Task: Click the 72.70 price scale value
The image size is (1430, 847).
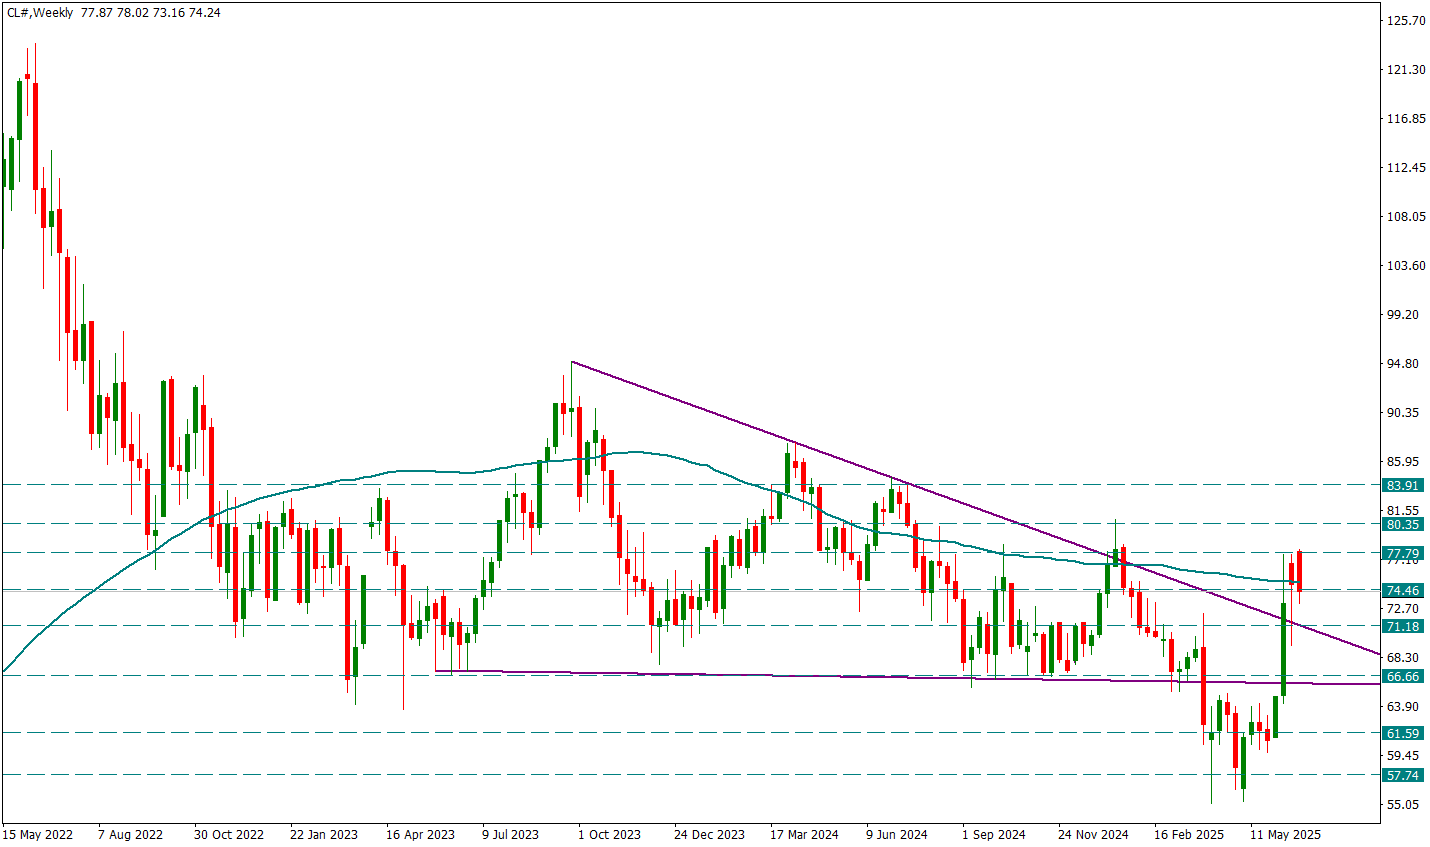Action: point(1405,608)
